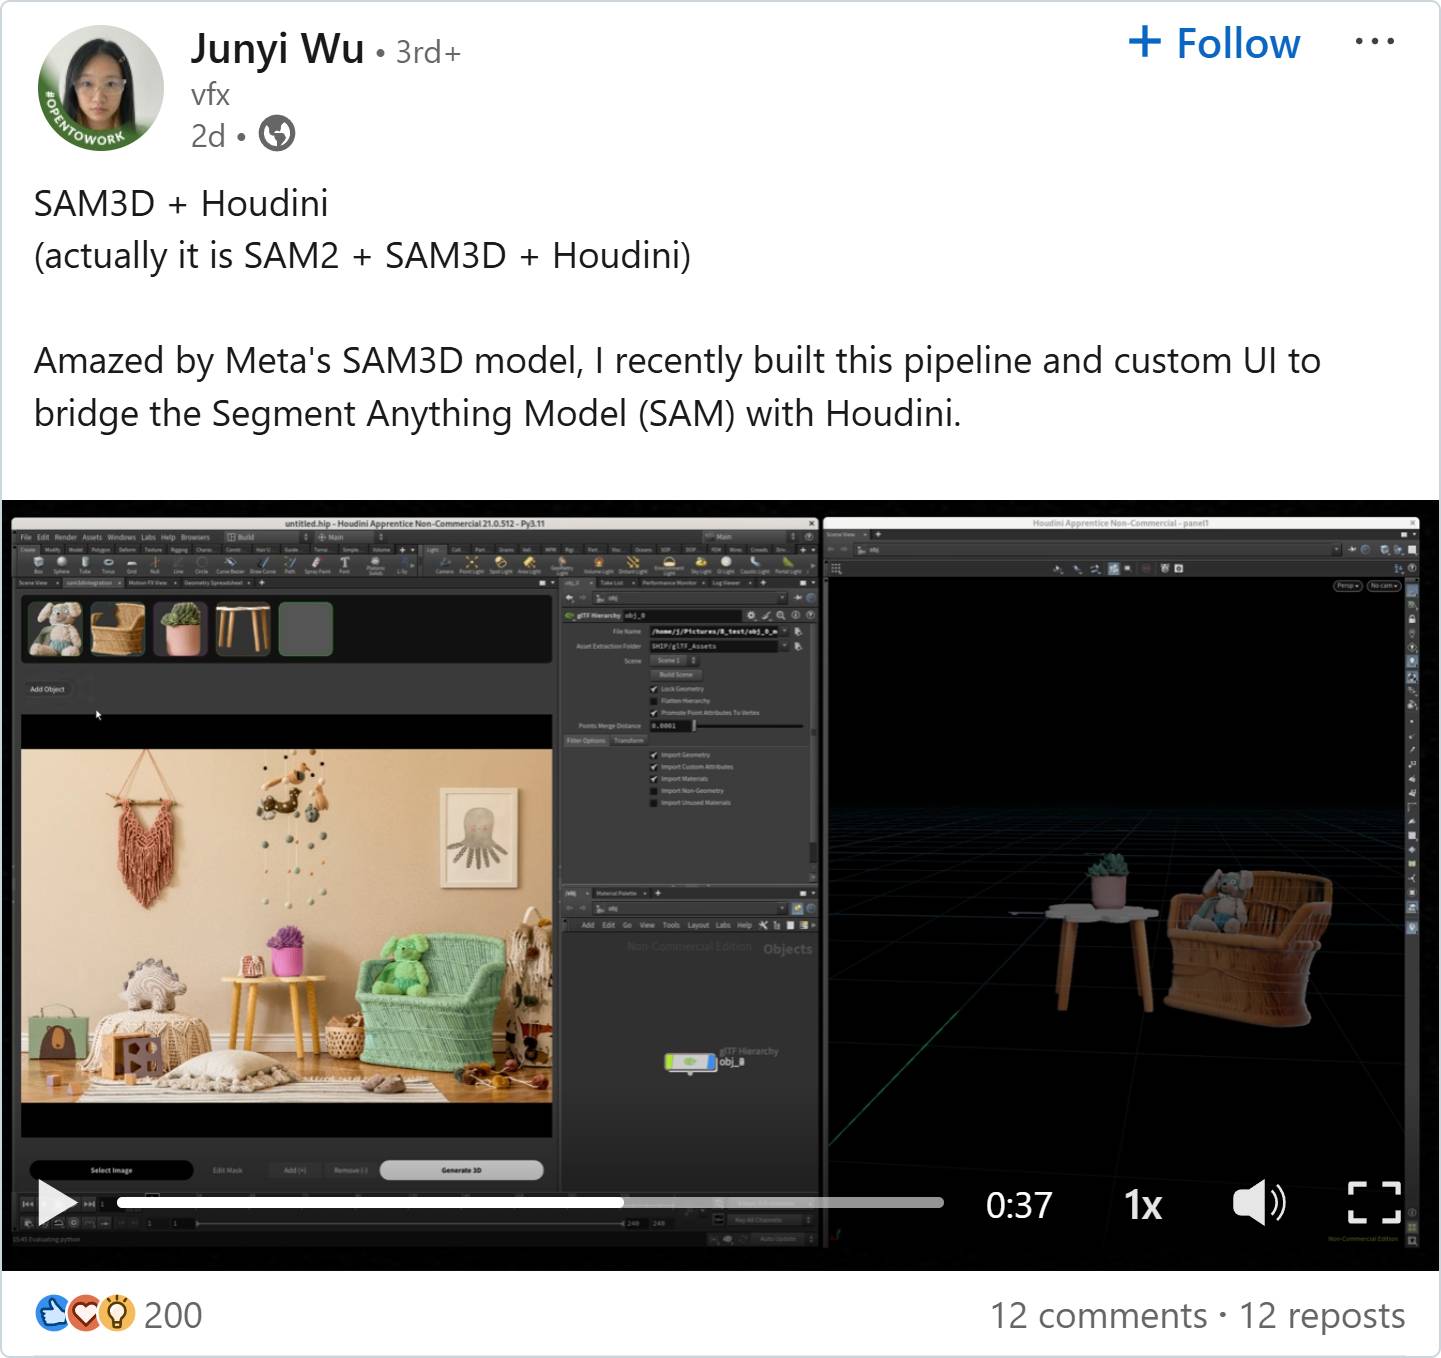Play the video

pos(57,1202)
